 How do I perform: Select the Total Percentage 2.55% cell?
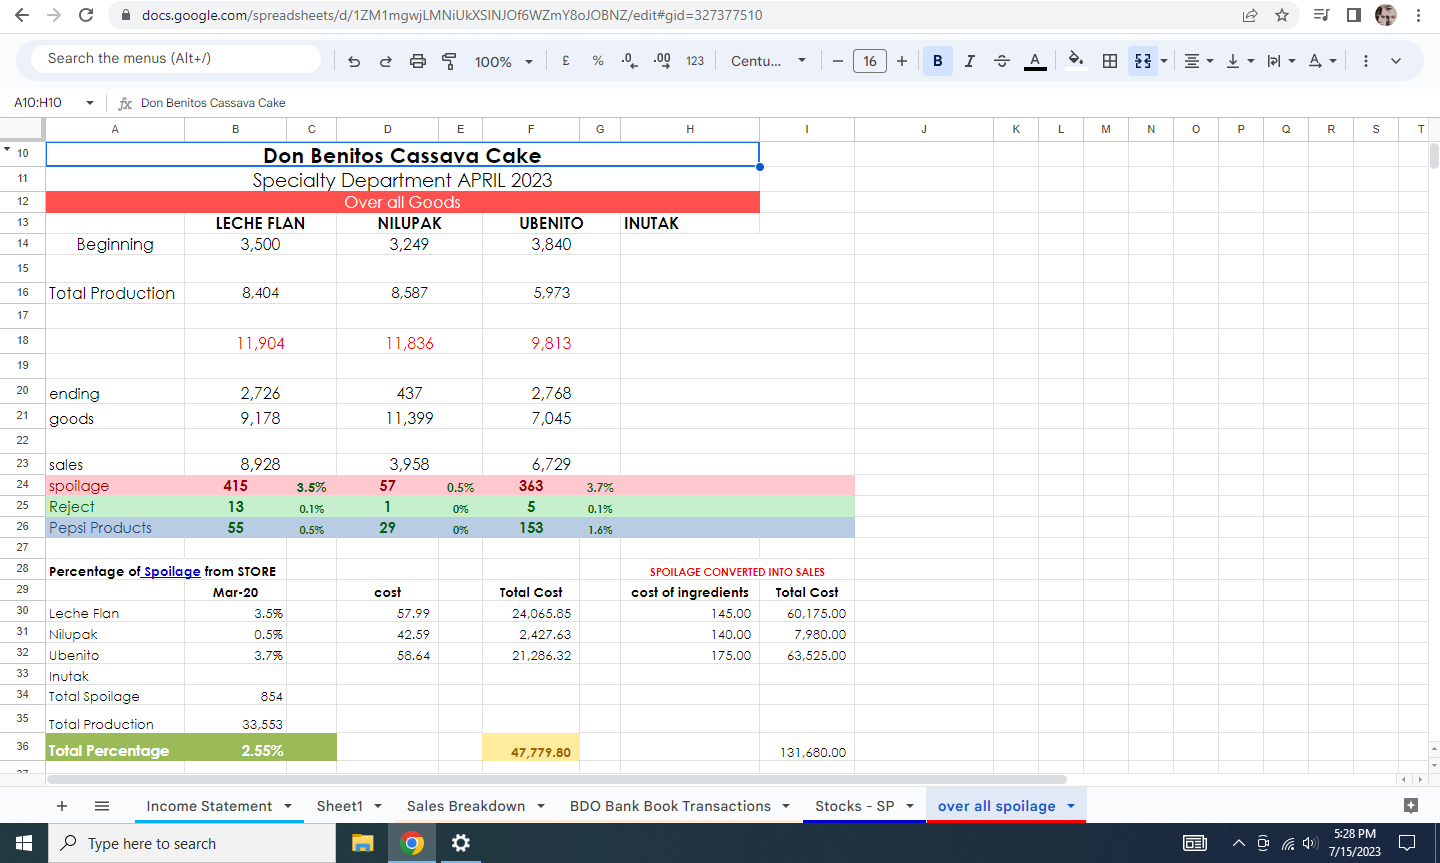pyautogui.click(x=261, y=750)
